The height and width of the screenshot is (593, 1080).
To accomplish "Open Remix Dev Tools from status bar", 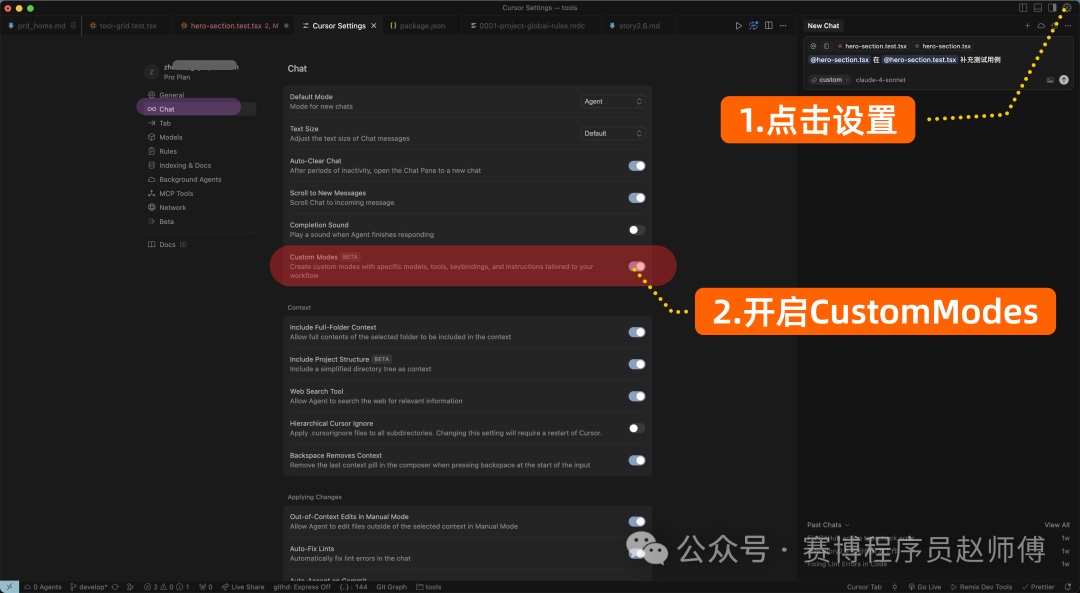I will [982, 587].
